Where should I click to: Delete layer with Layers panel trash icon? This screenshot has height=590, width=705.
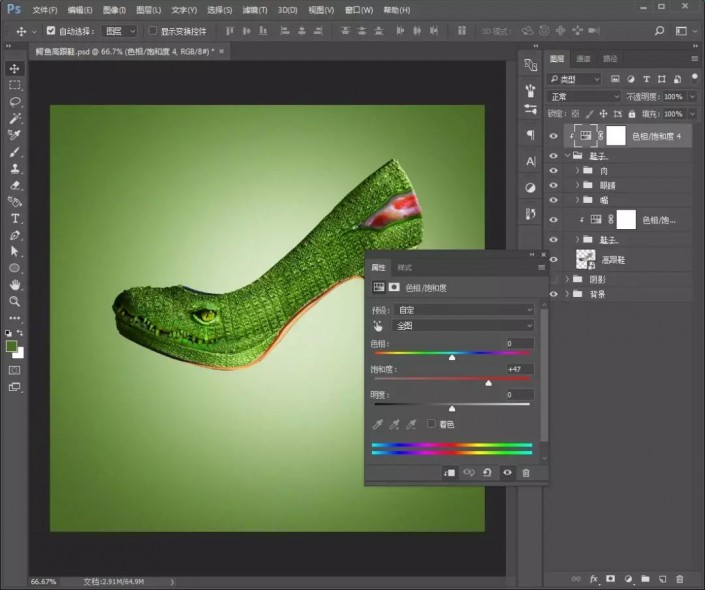point(680,579)
